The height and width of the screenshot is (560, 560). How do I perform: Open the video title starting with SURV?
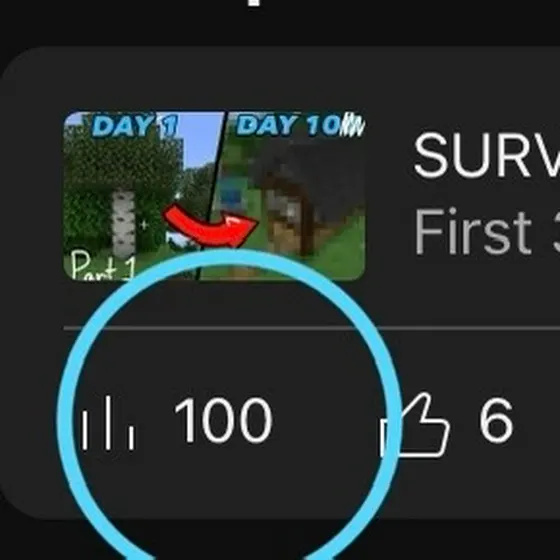point(486,155)
